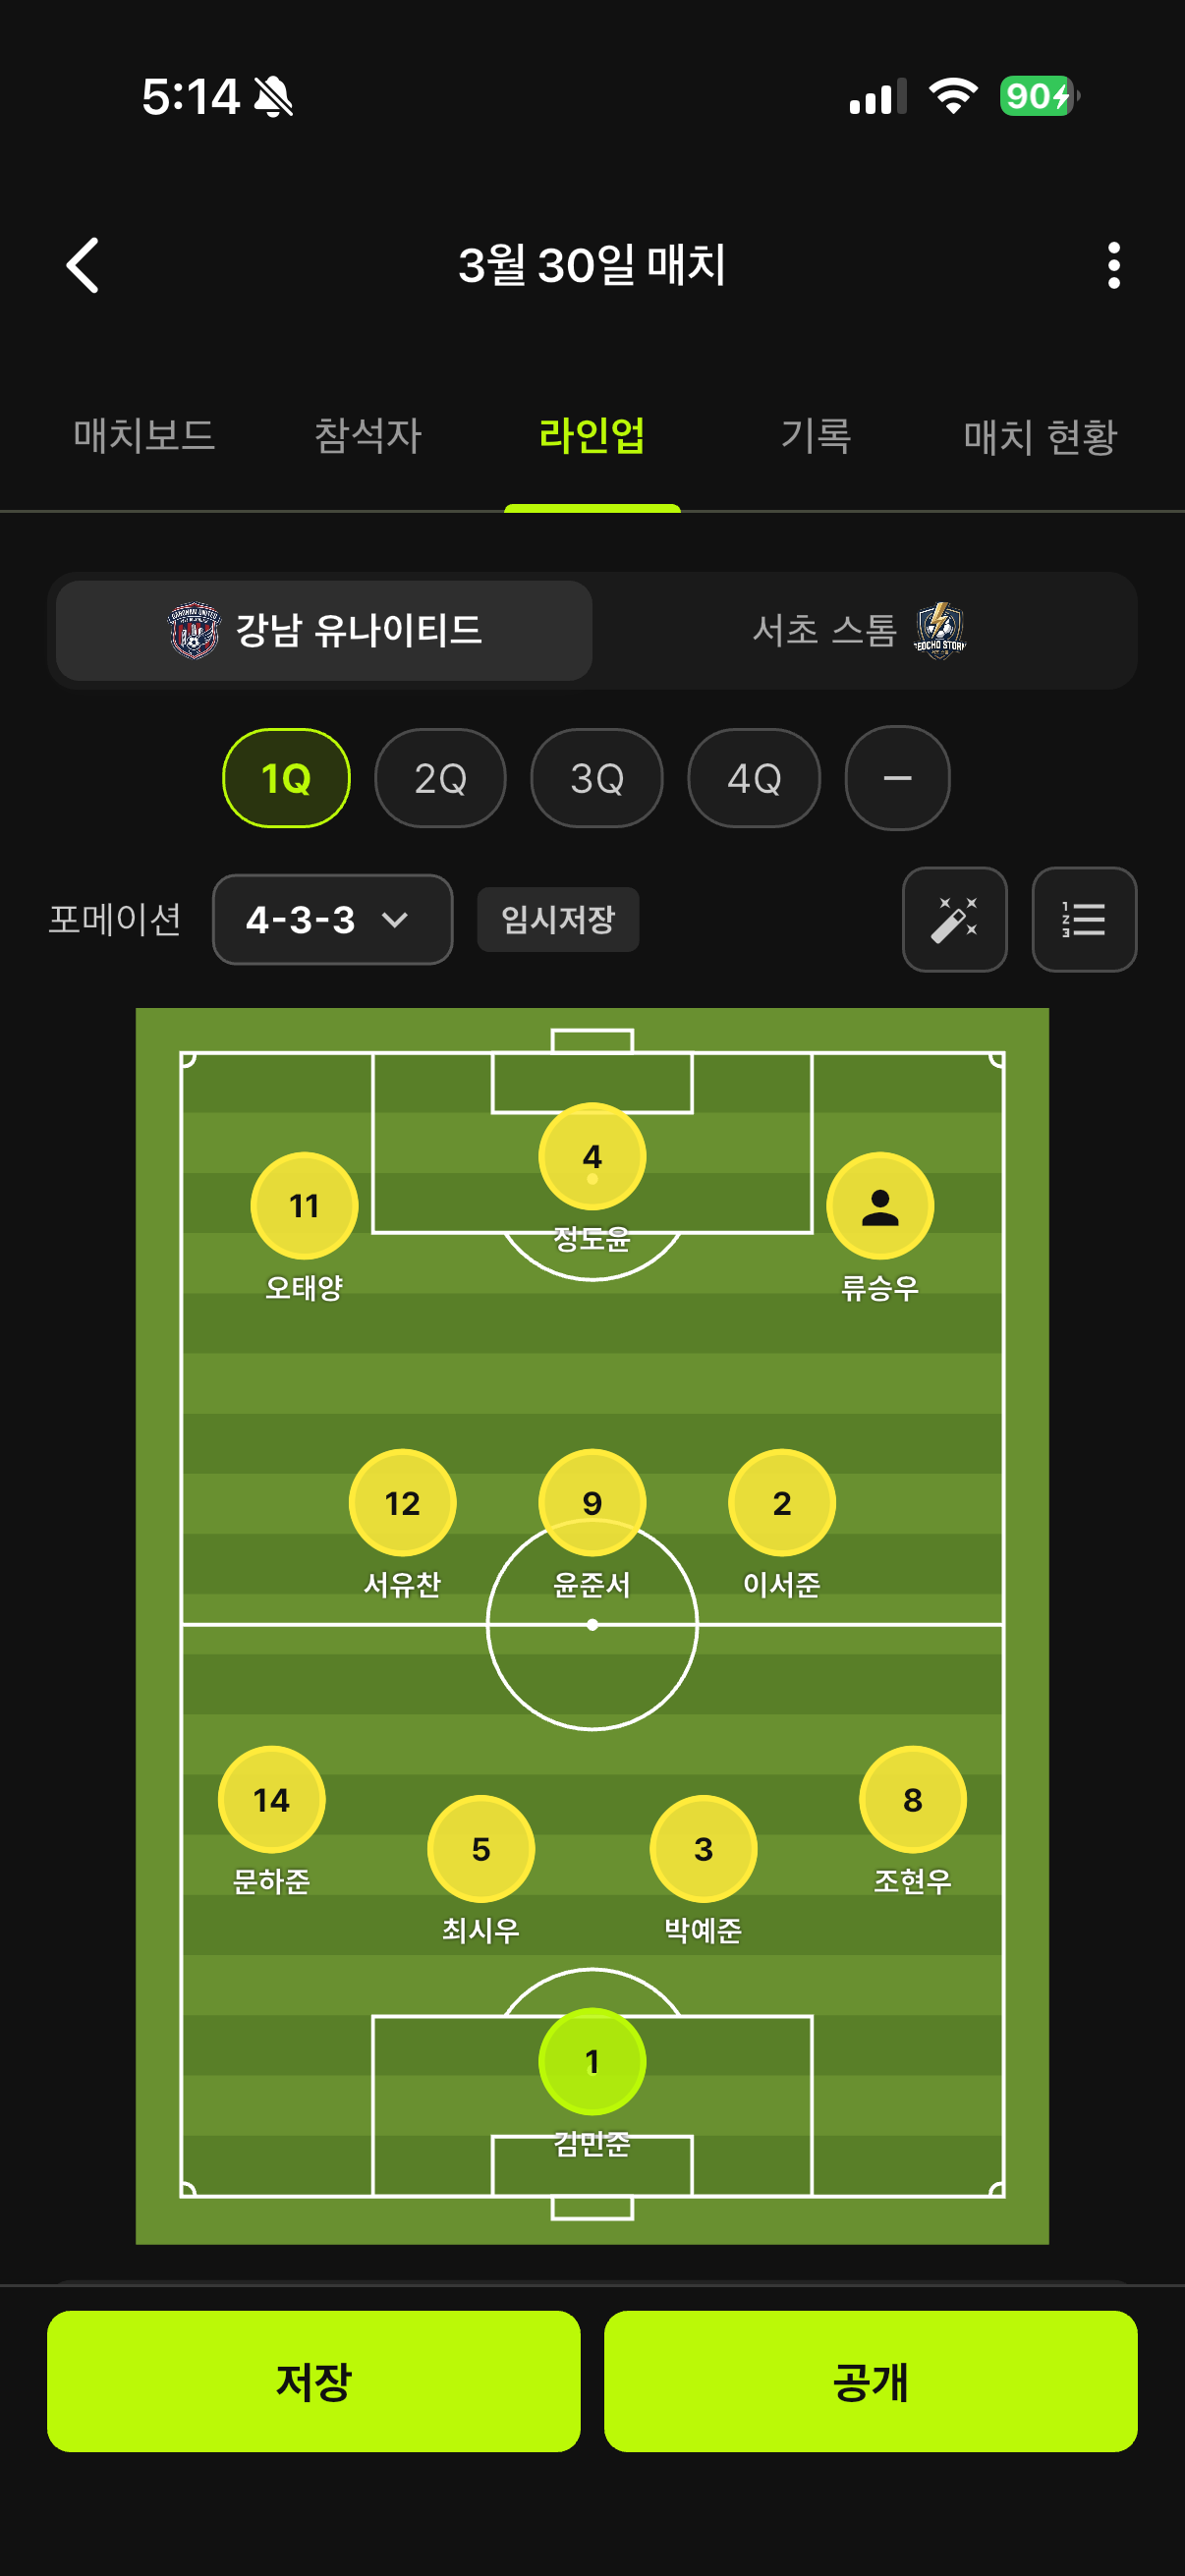Open the three-dot overflow menu

pos(1113,265)
